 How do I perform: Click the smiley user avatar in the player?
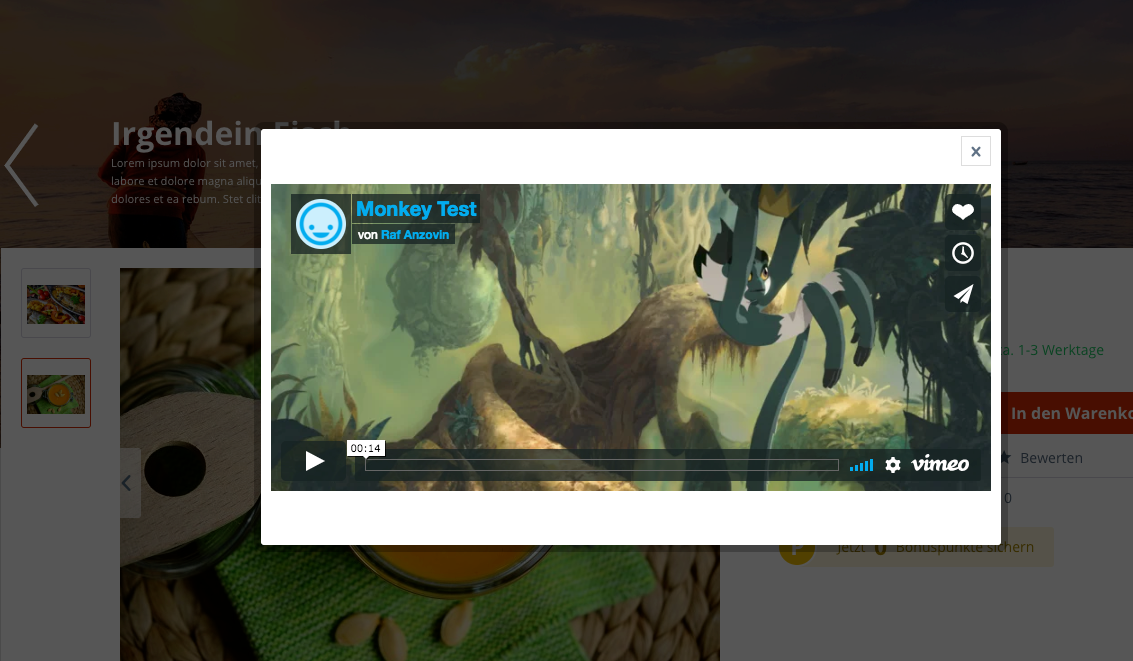[x=320, y=224]
